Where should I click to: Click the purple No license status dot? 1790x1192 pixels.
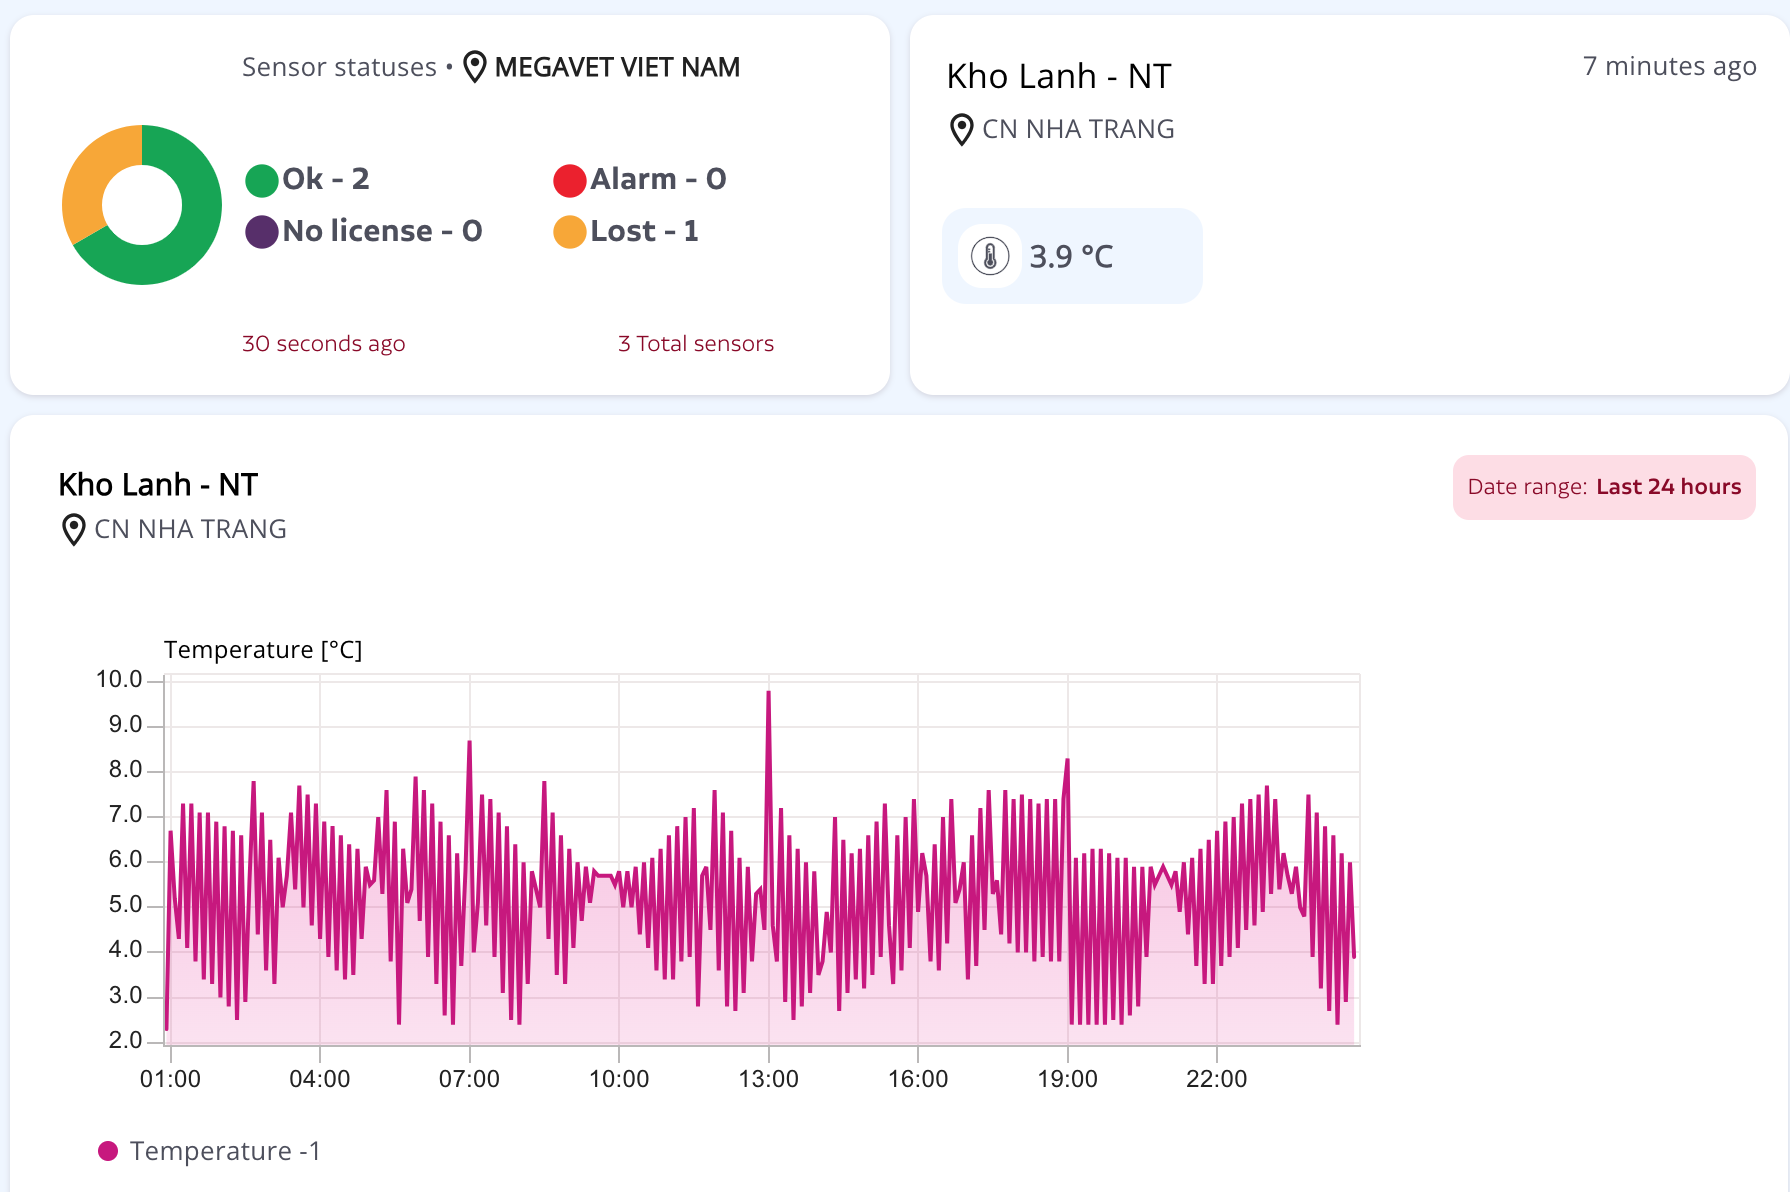[x=262, y=232]
